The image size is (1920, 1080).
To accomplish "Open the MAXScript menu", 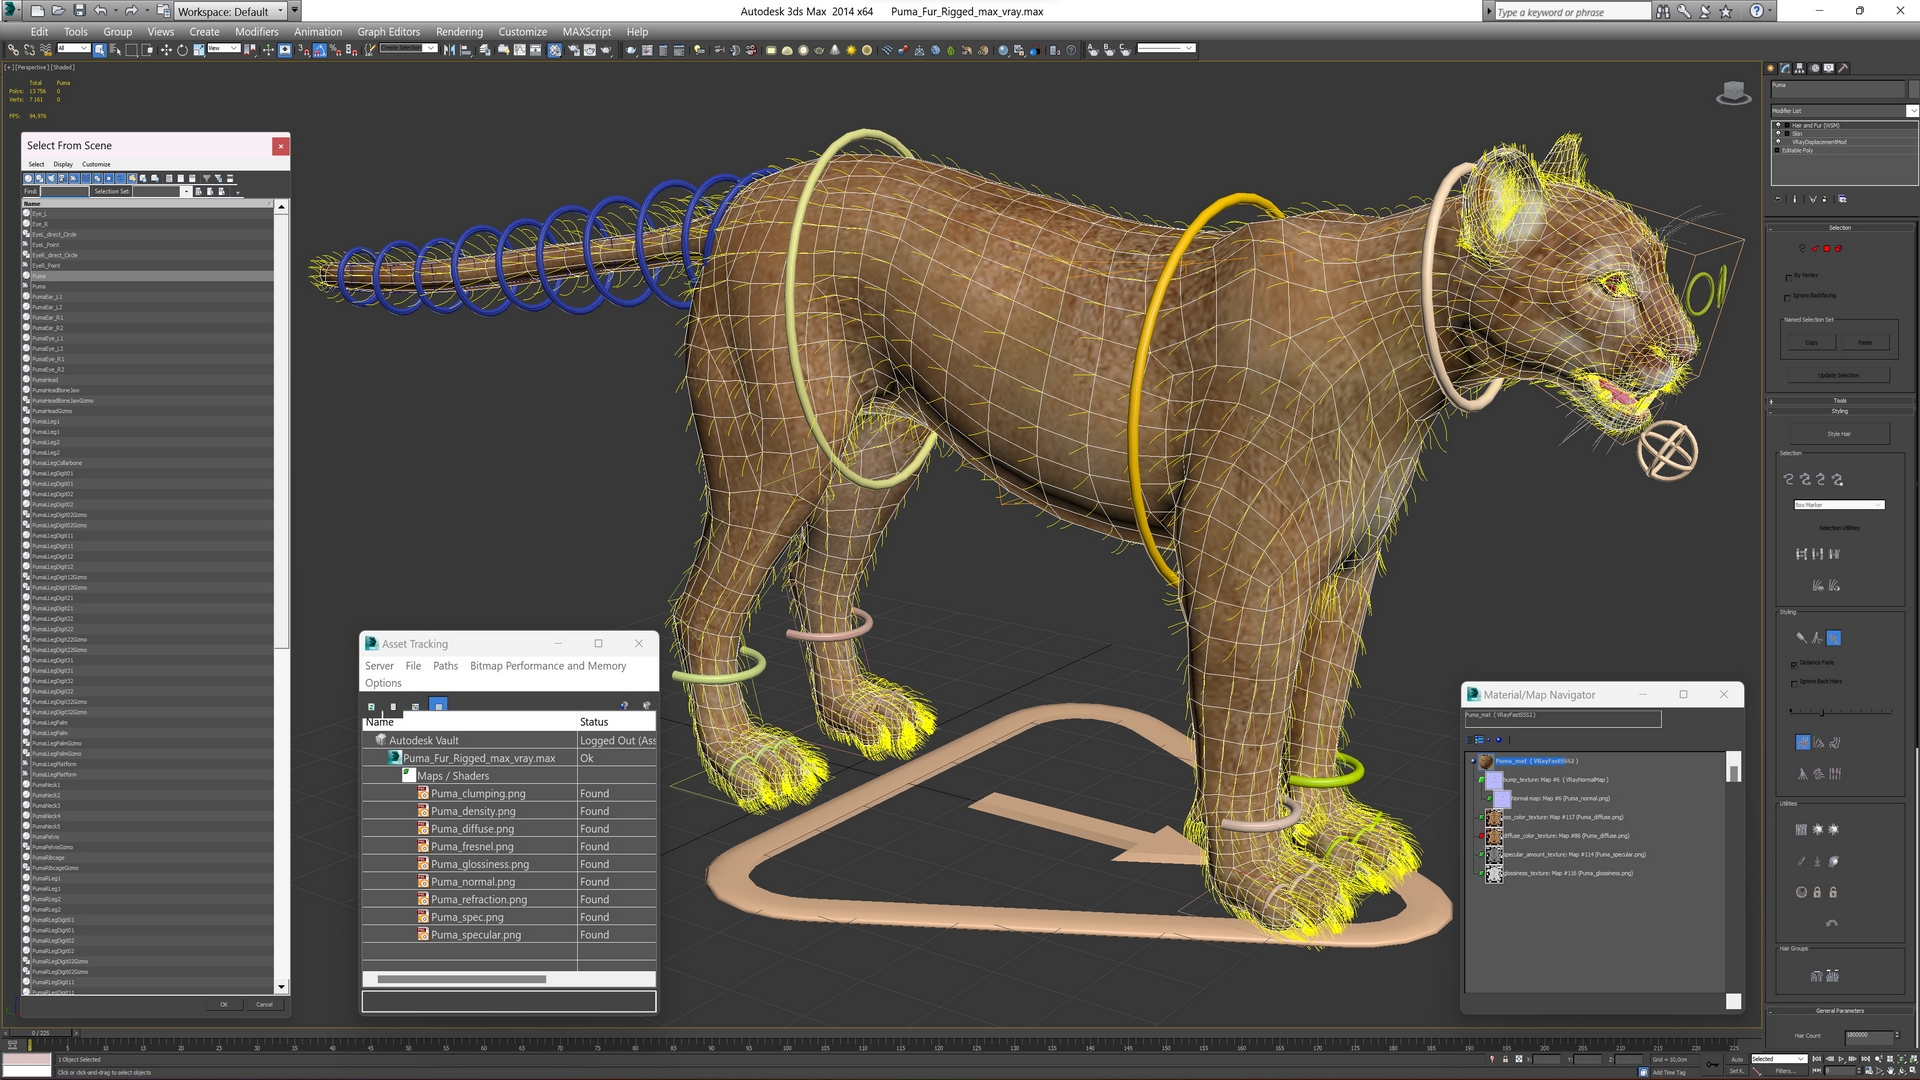I will (586, 32).
